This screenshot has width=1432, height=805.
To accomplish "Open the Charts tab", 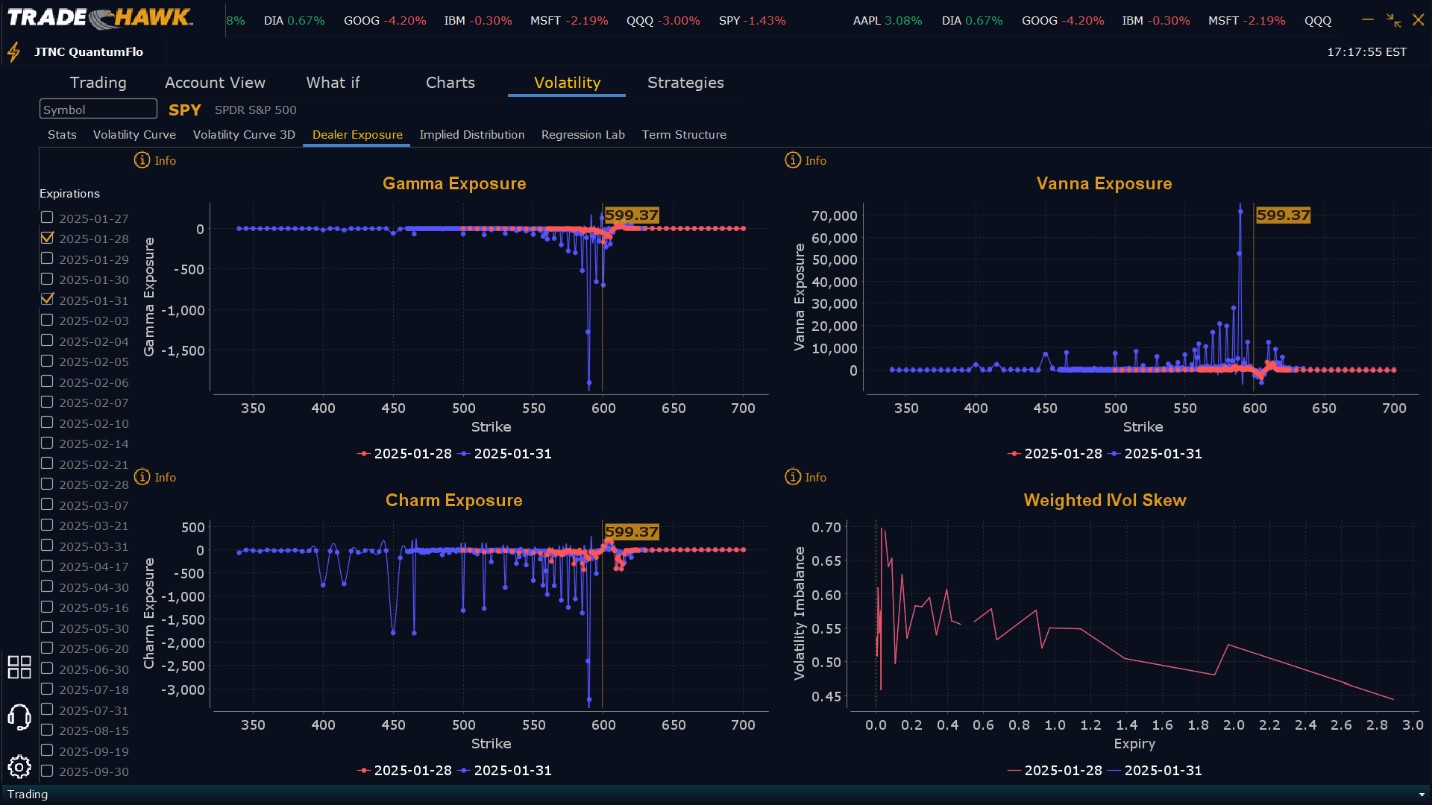I will point(450,83).
